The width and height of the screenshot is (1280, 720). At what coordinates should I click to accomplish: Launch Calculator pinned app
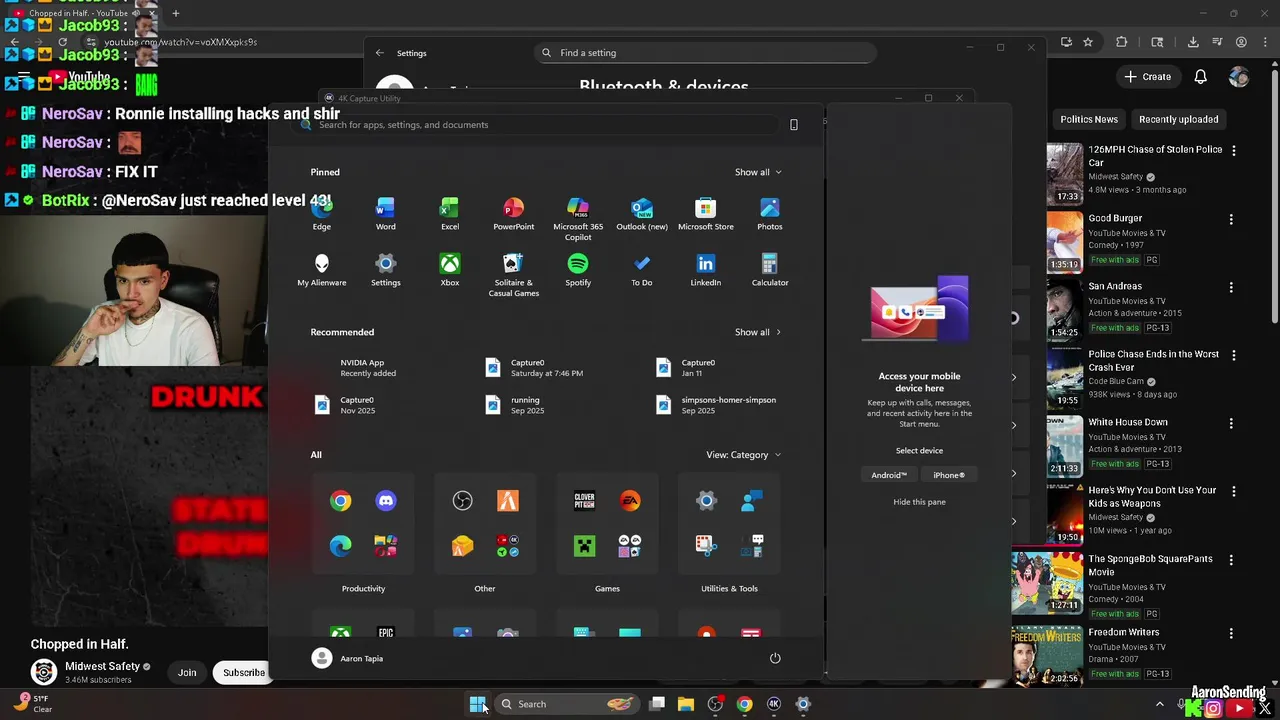point(770,270)
